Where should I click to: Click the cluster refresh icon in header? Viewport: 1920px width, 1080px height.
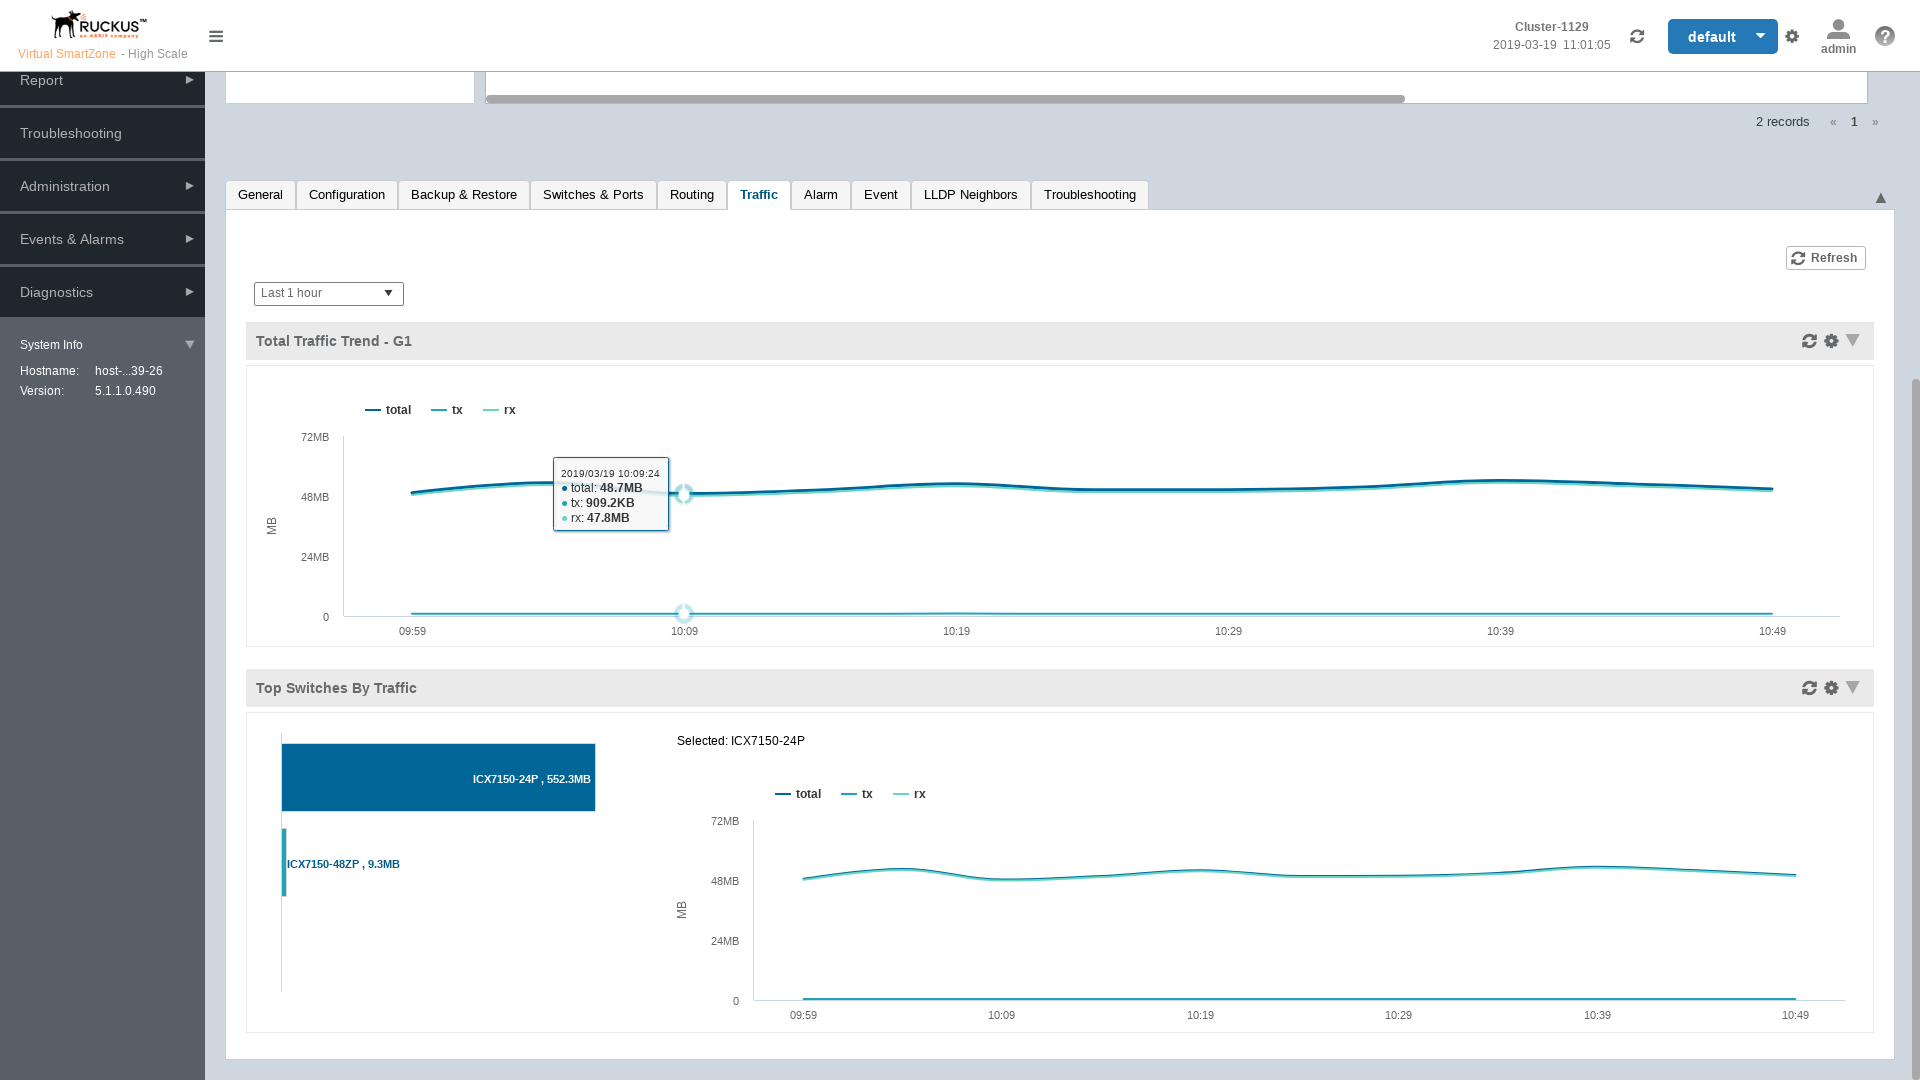click(1637, 37)
